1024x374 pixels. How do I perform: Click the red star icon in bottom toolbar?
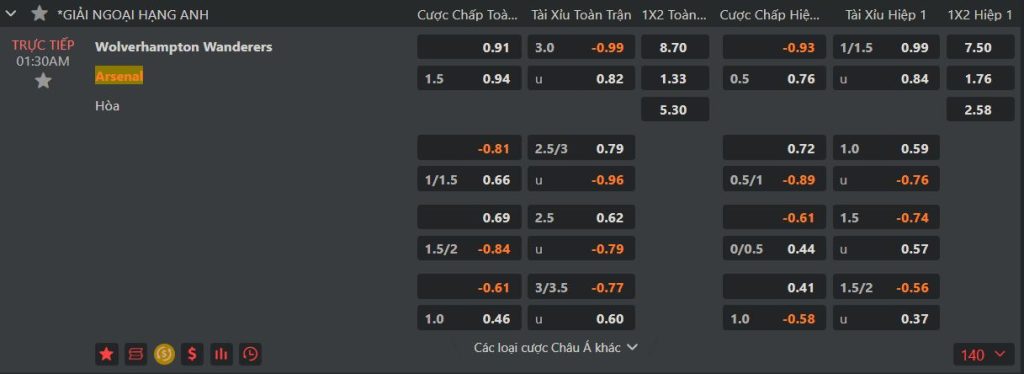106,354
